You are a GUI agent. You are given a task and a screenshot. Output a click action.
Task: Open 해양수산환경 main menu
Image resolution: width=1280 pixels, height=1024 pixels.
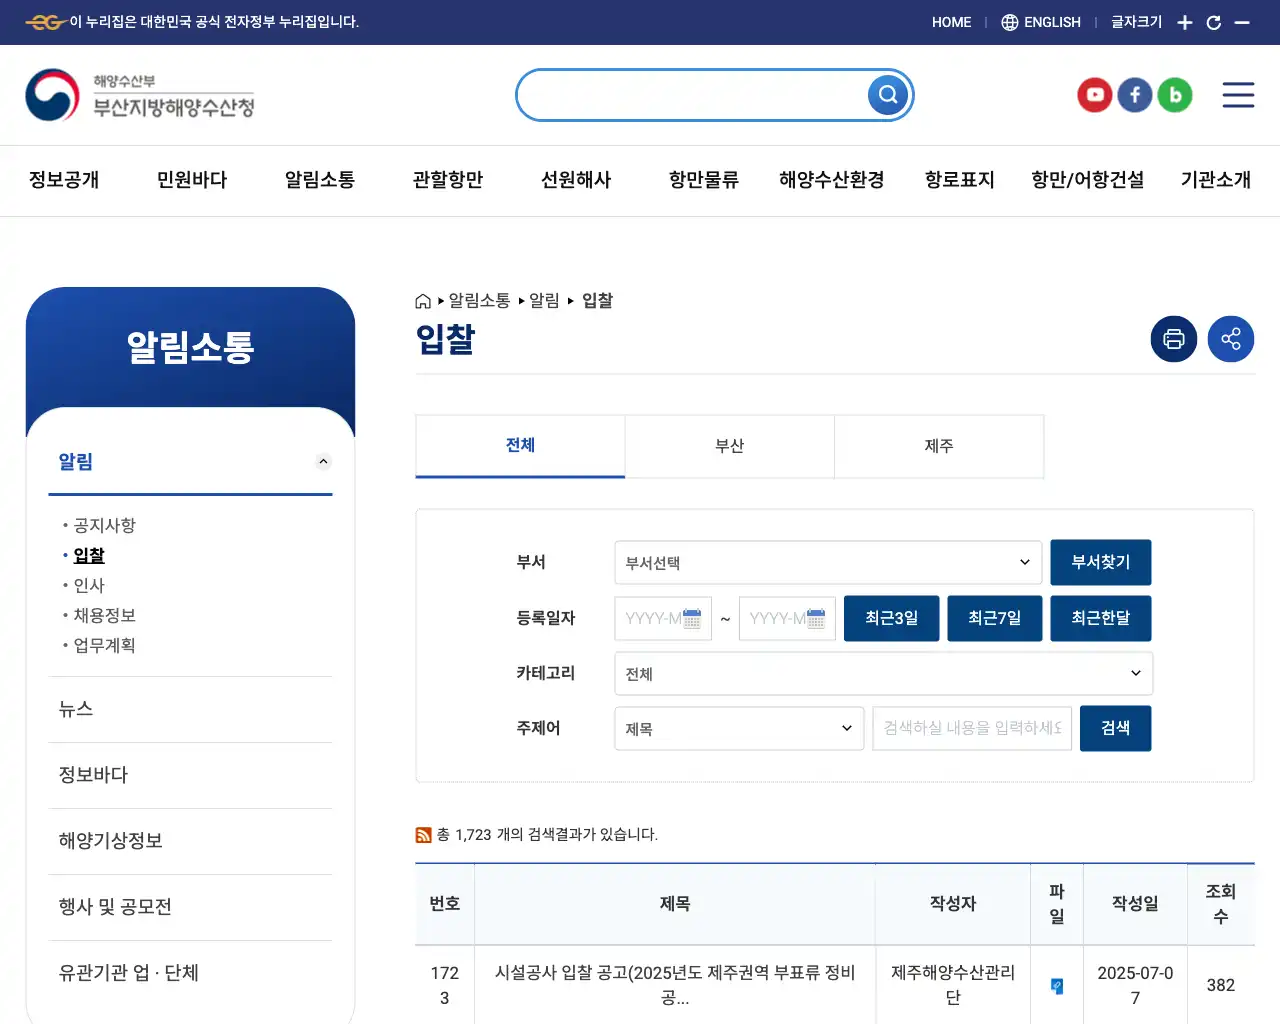point(832,180)
